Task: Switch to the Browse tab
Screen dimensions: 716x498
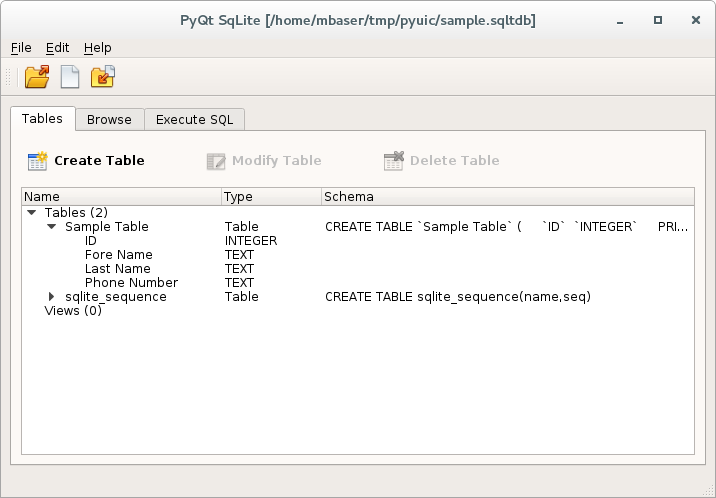Action: [110, 120]
